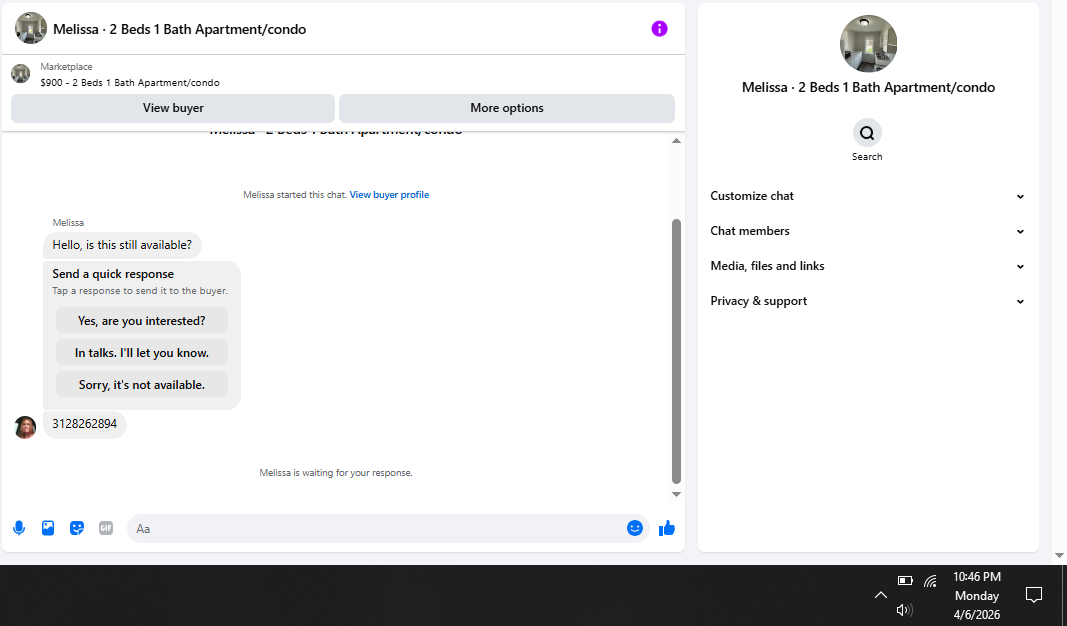Click the message input field
This screenshot has width=1067, height=626.
378,529
